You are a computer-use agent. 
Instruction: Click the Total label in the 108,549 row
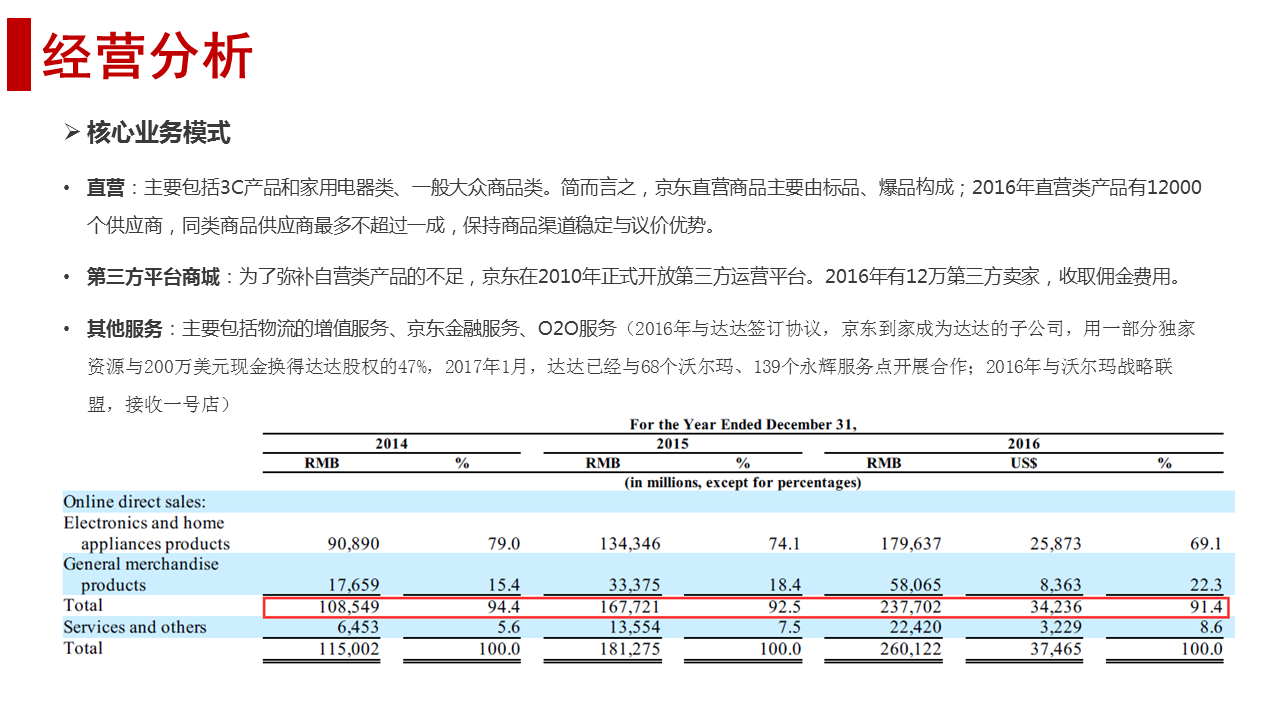(83, 606)
